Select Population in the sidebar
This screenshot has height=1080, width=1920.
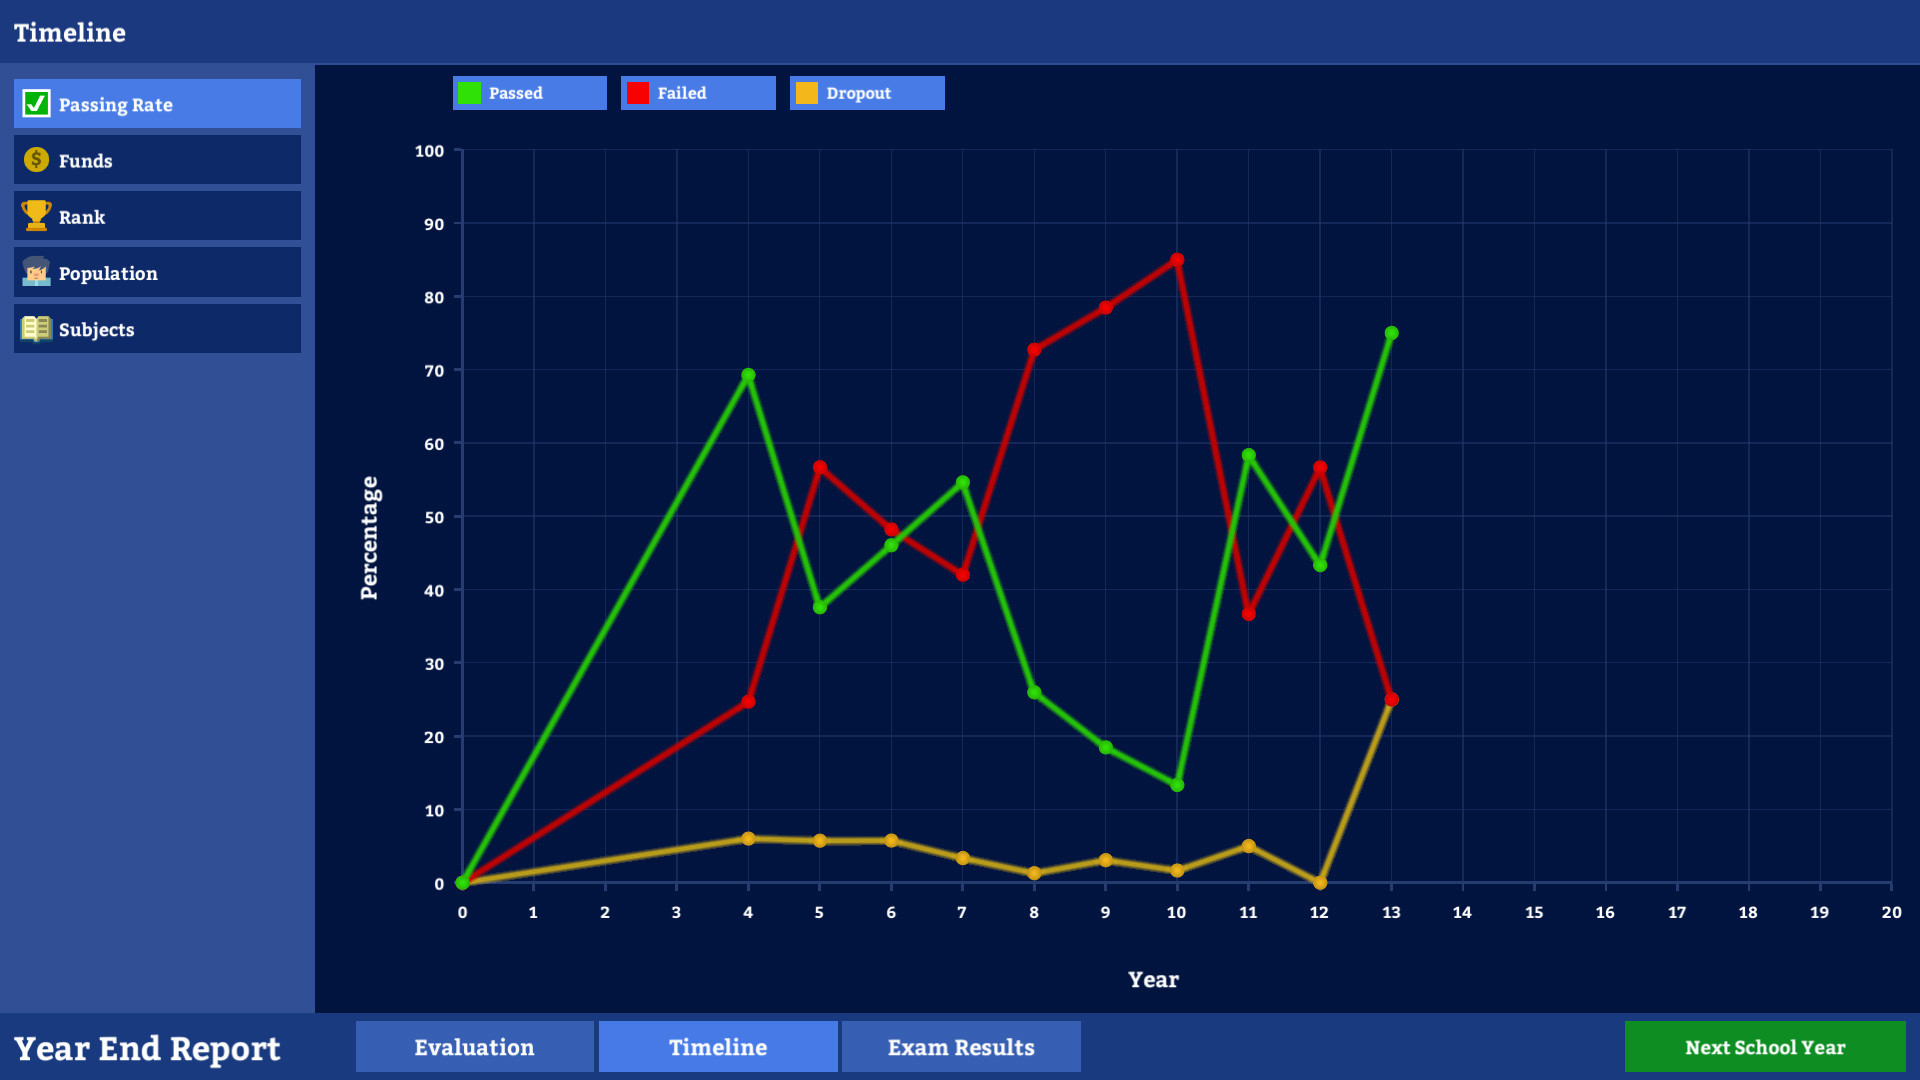pyautogui.click(x=156, y=272)
